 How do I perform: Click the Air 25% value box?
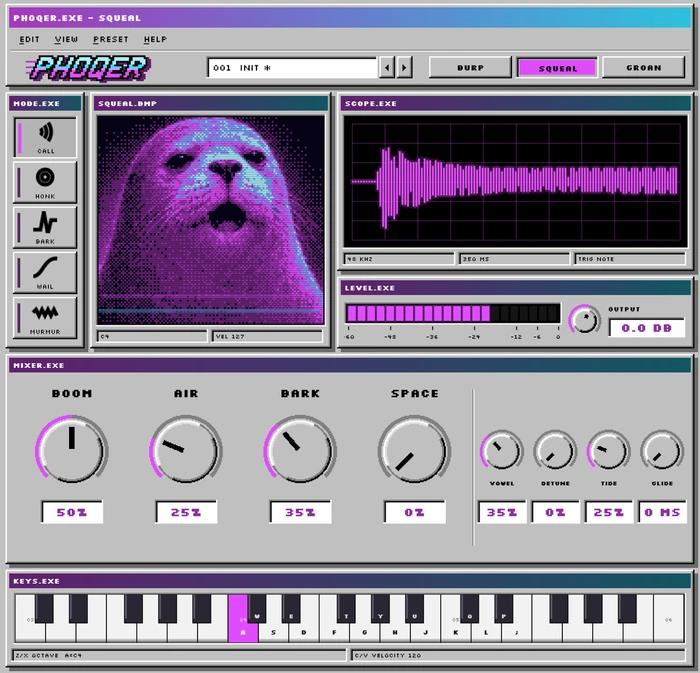point(186,512)
